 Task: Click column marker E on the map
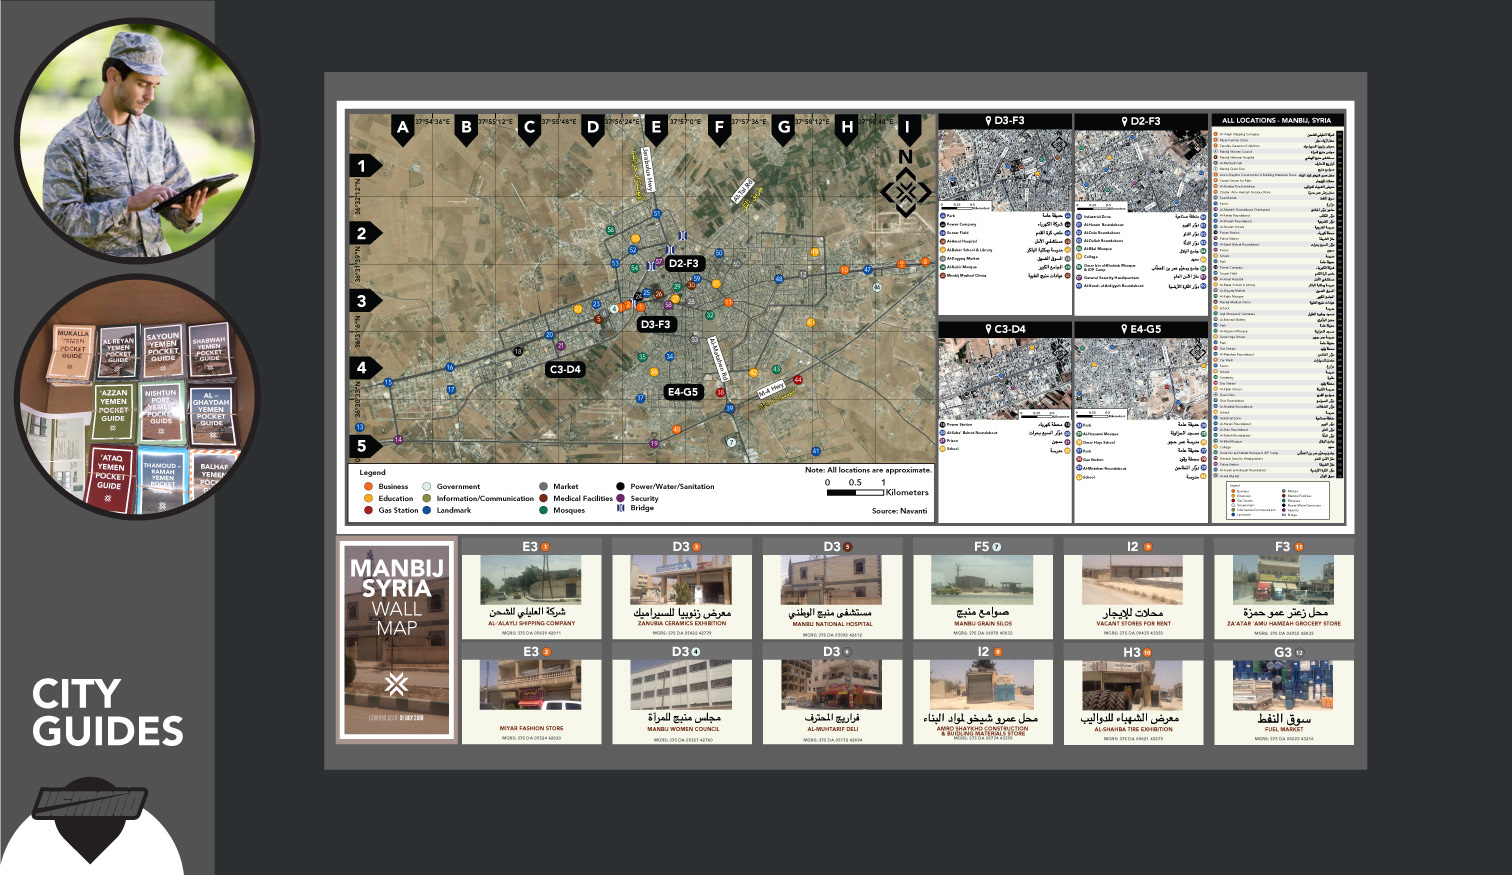point(656,129)
